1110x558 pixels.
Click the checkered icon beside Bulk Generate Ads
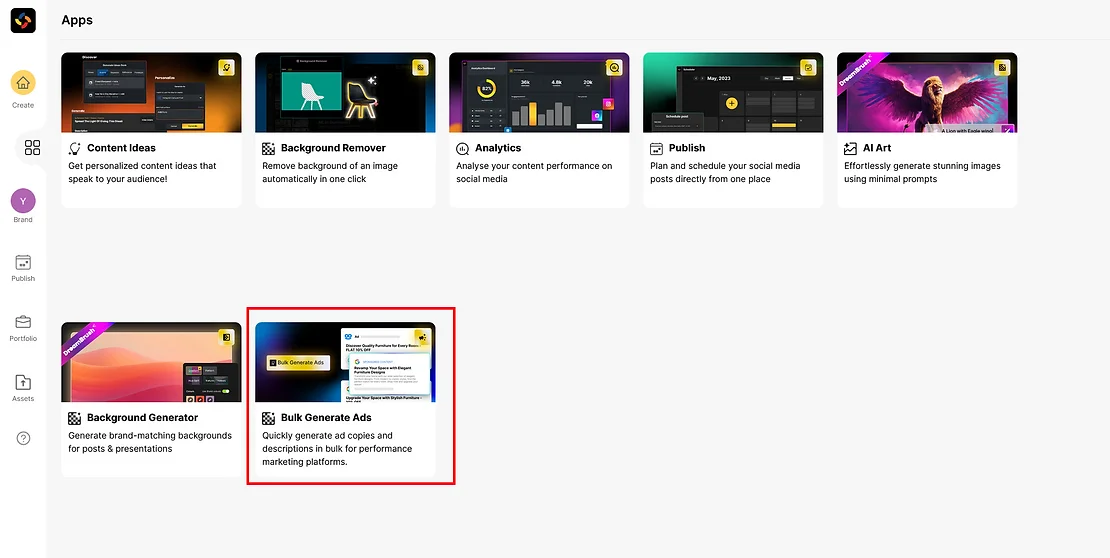click(x=268, y=418)
